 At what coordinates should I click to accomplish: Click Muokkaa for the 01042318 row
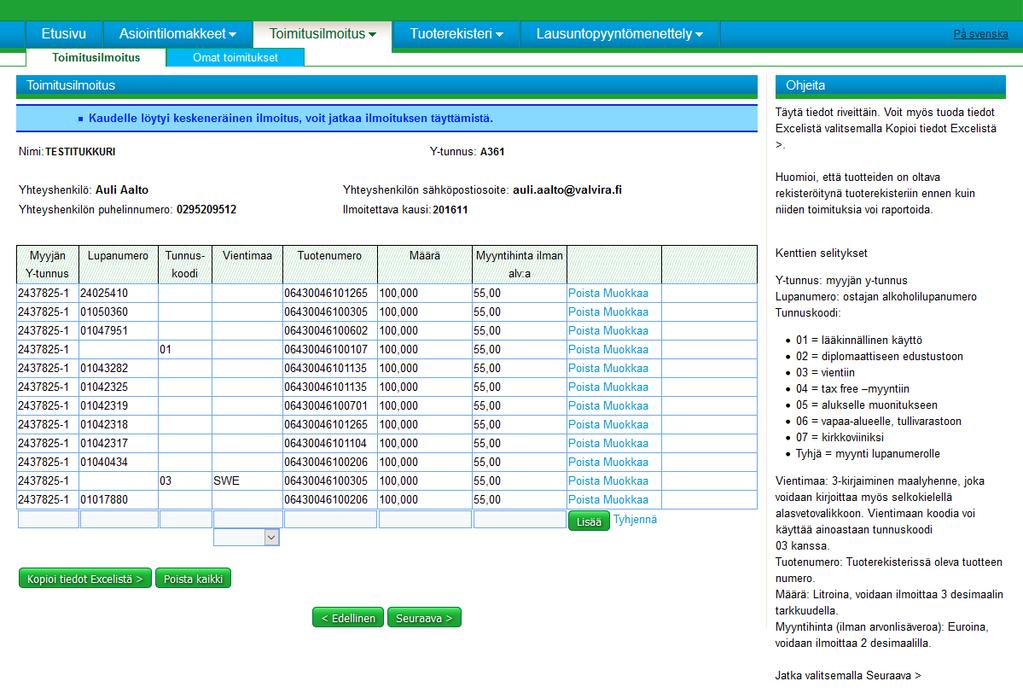click(626, 424)
